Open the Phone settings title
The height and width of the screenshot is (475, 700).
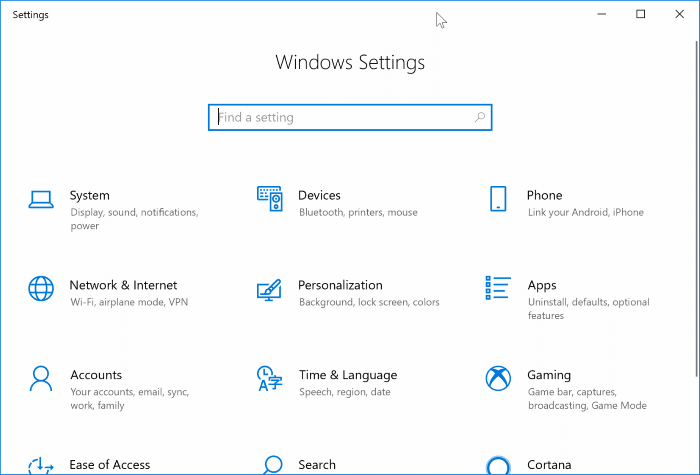545,196
